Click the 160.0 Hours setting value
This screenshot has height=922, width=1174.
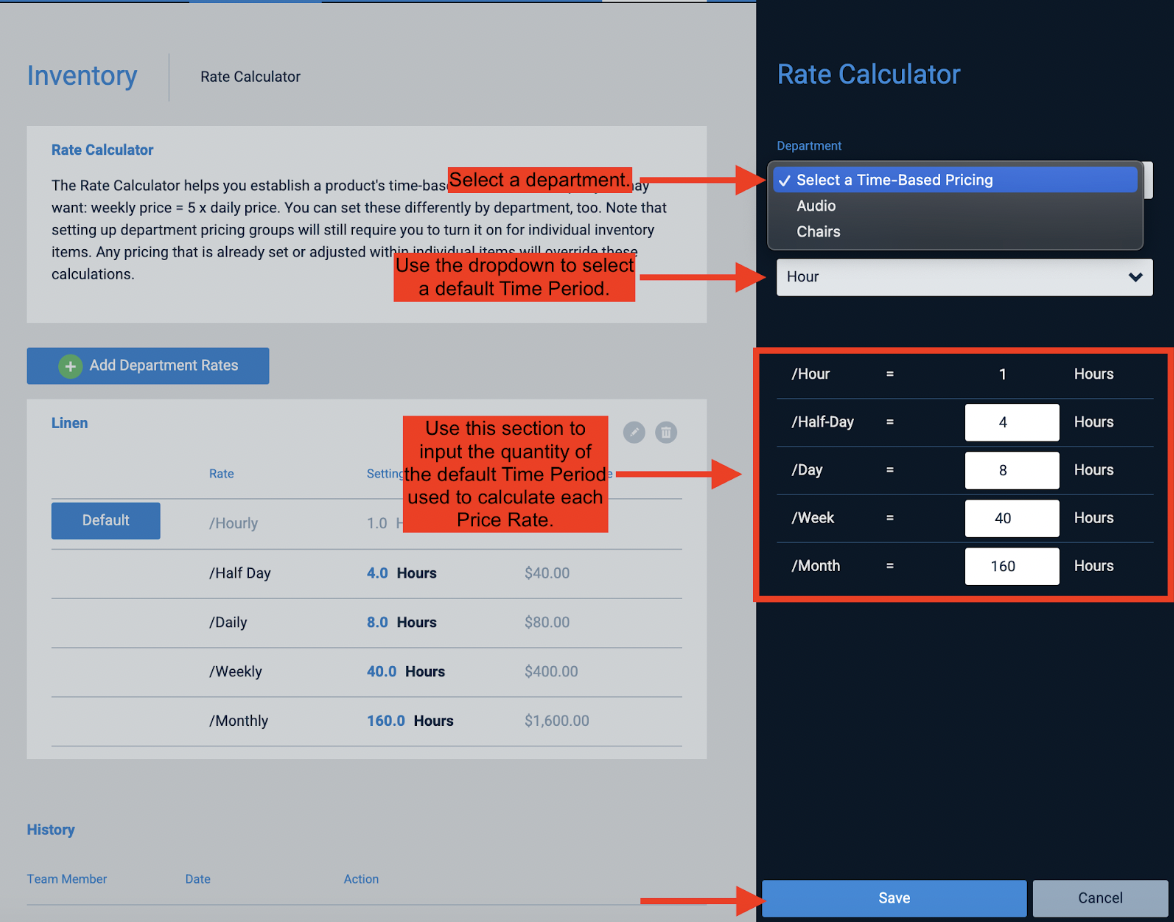pos(410,721)
